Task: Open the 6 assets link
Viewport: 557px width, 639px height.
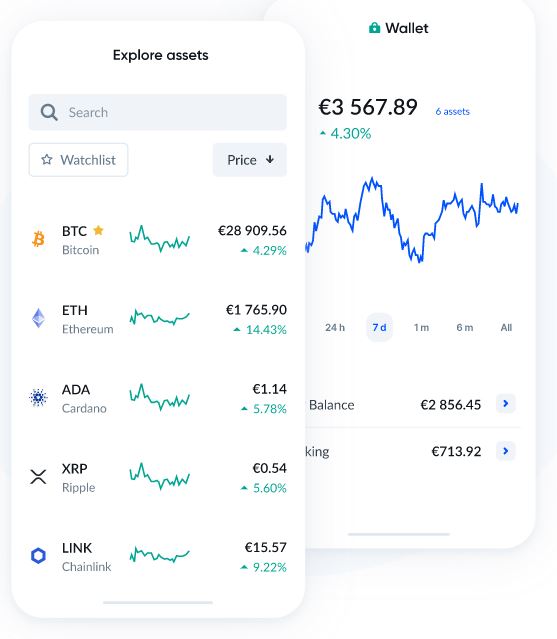Action: click(x=452, y=112)
